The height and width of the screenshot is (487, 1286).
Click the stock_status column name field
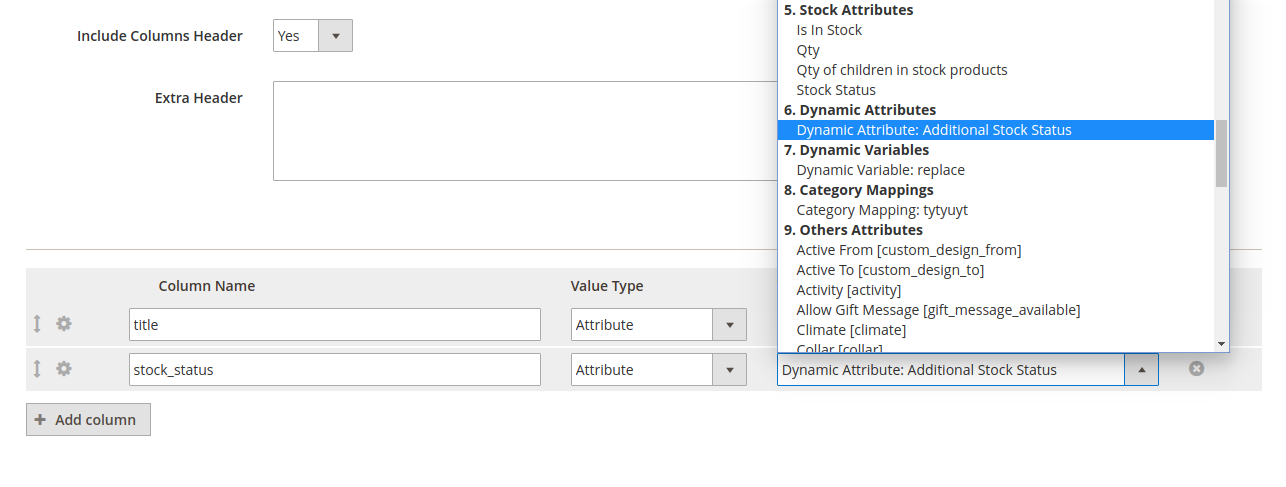coord(335,370)
